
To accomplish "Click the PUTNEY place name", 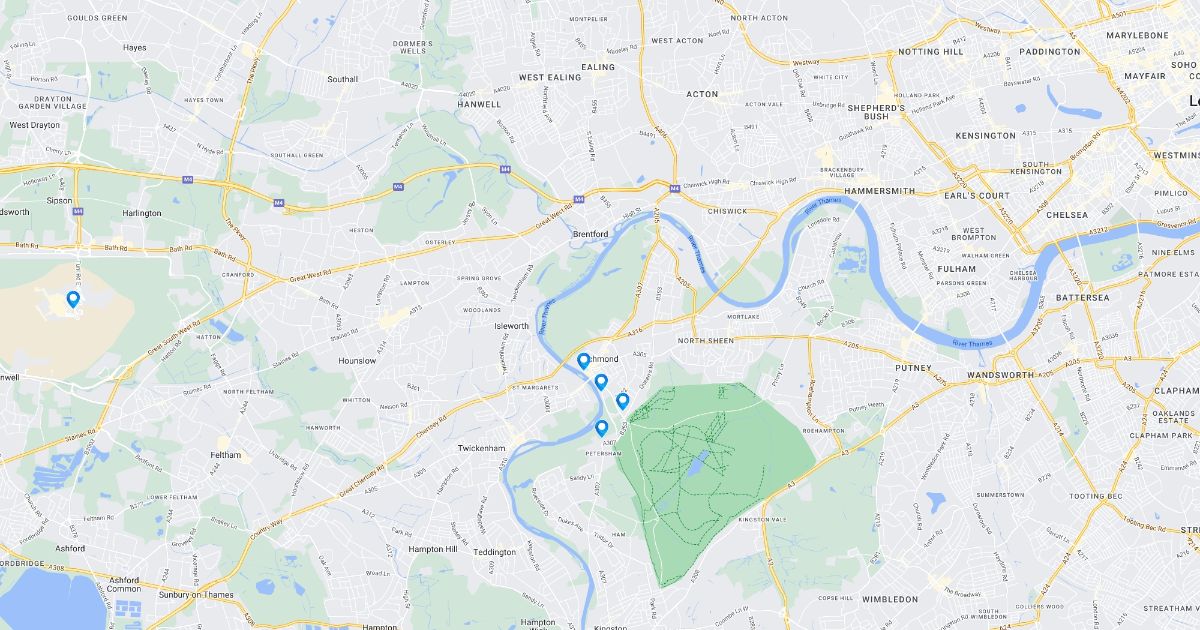I will 913,368.
